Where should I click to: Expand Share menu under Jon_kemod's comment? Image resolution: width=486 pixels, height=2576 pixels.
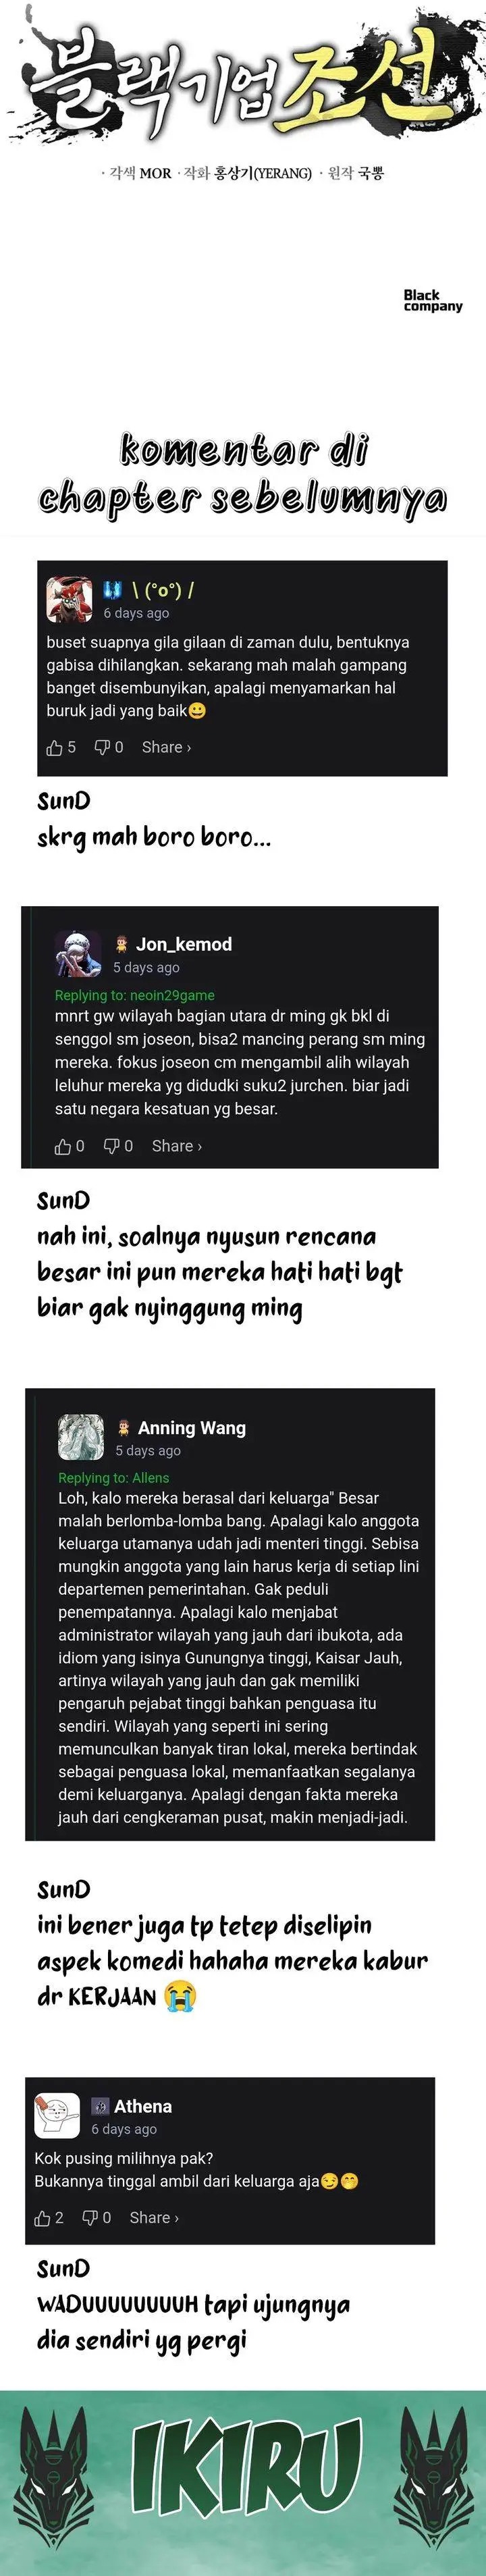(176, 1146)
